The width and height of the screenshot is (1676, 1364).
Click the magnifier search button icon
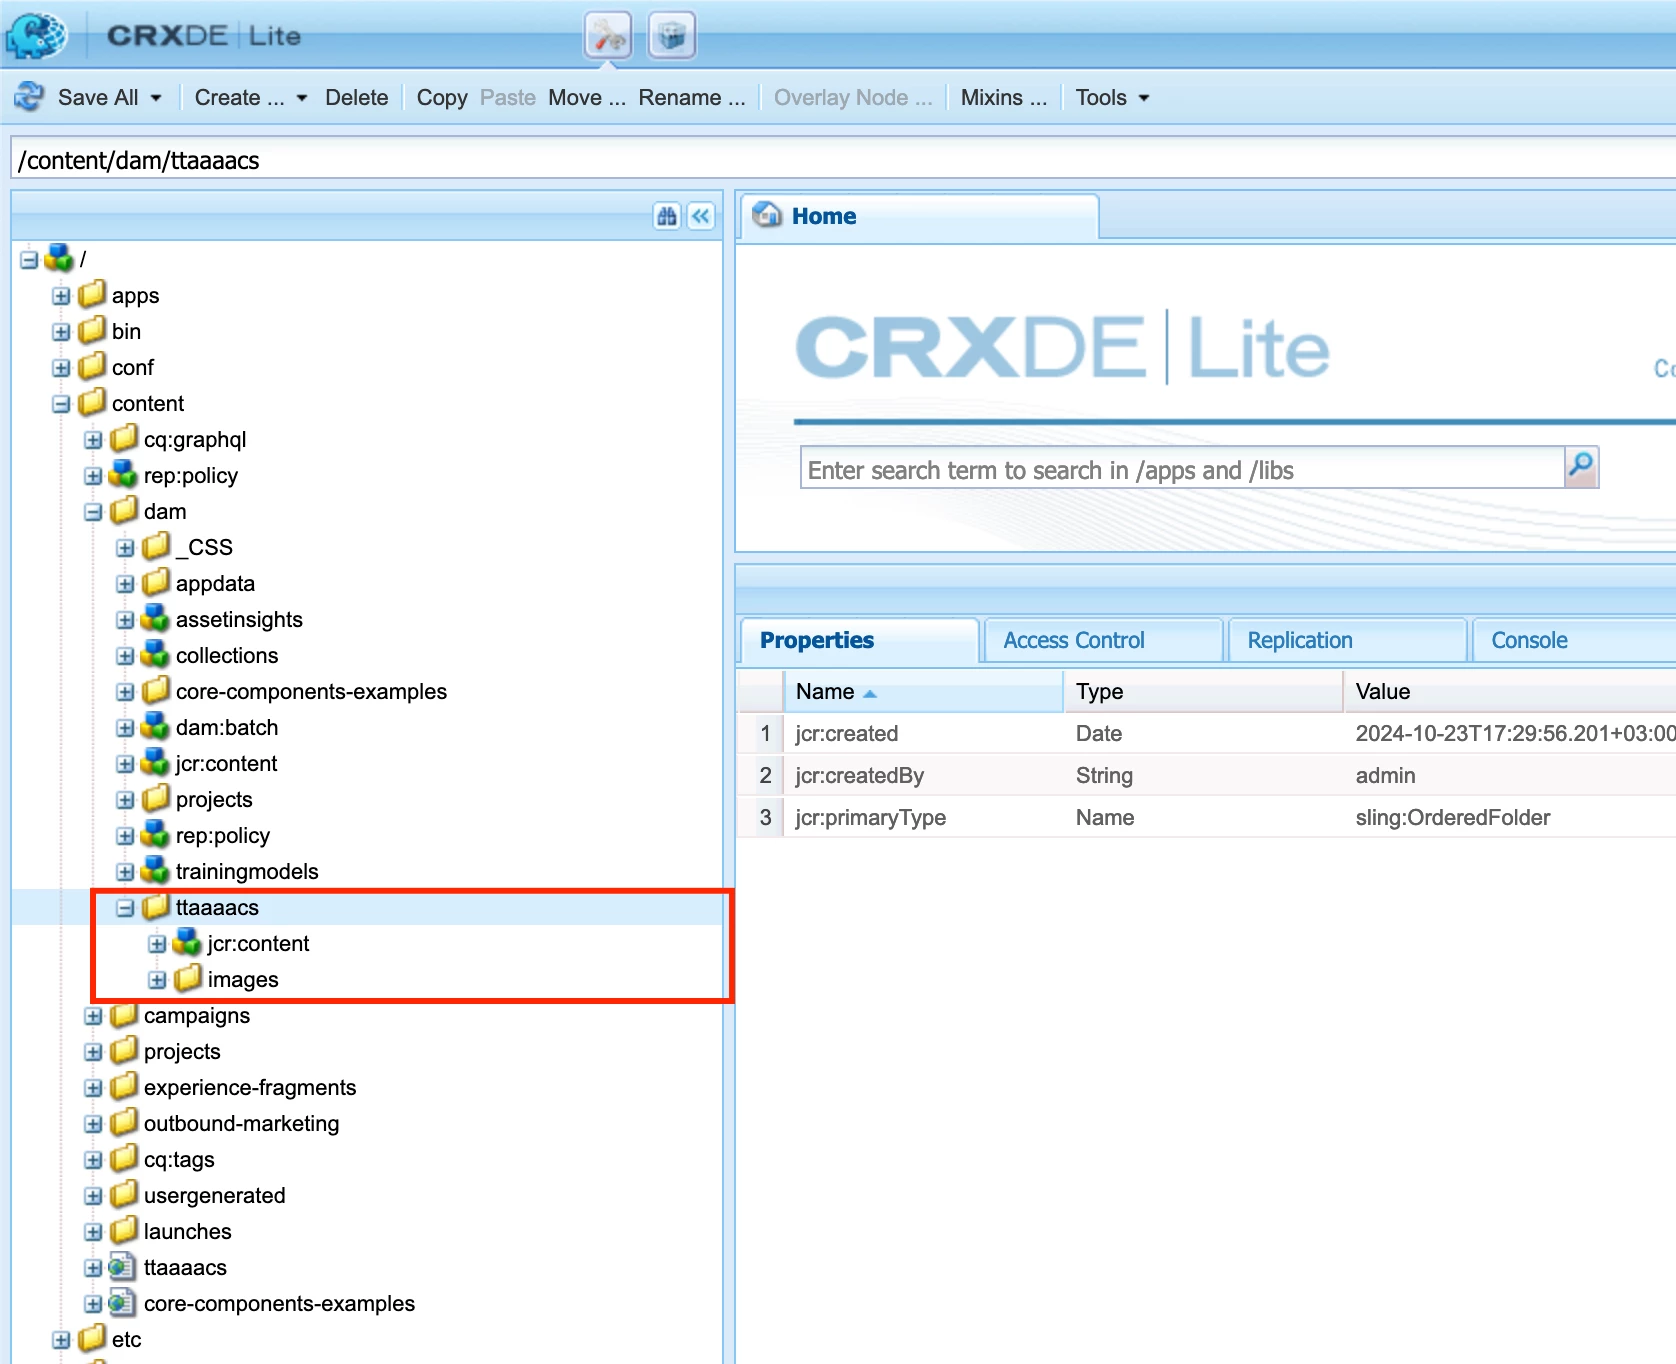(x=1581, y=467)
